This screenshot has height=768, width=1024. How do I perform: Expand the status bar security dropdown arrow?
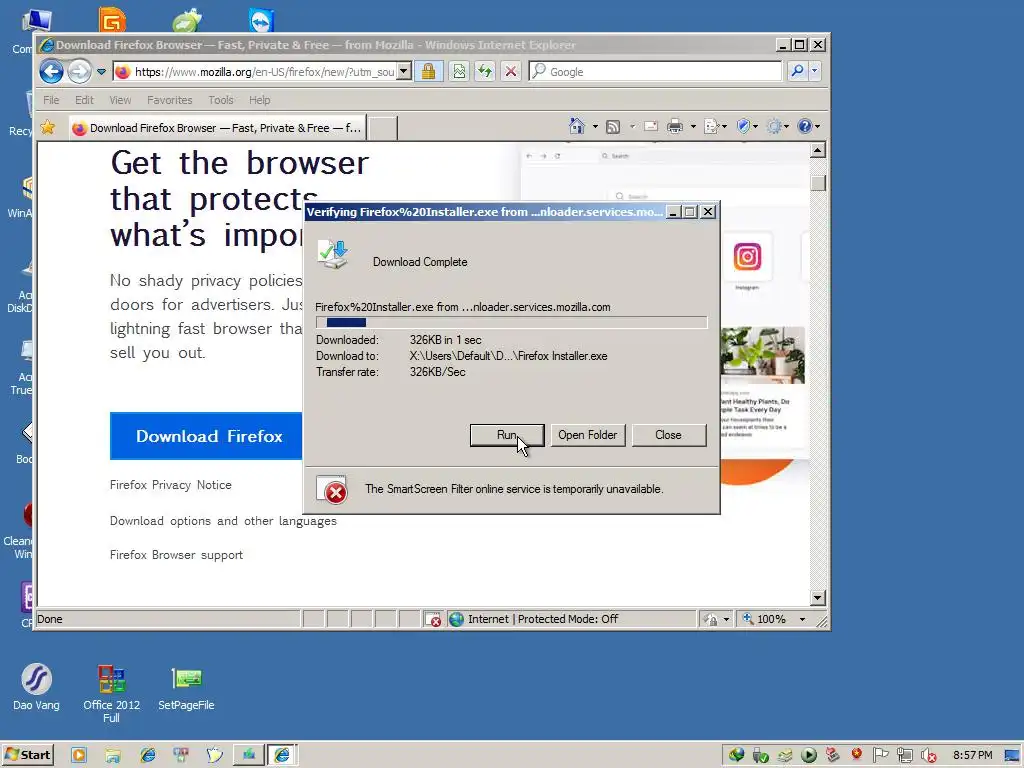[x=726, y=619]
